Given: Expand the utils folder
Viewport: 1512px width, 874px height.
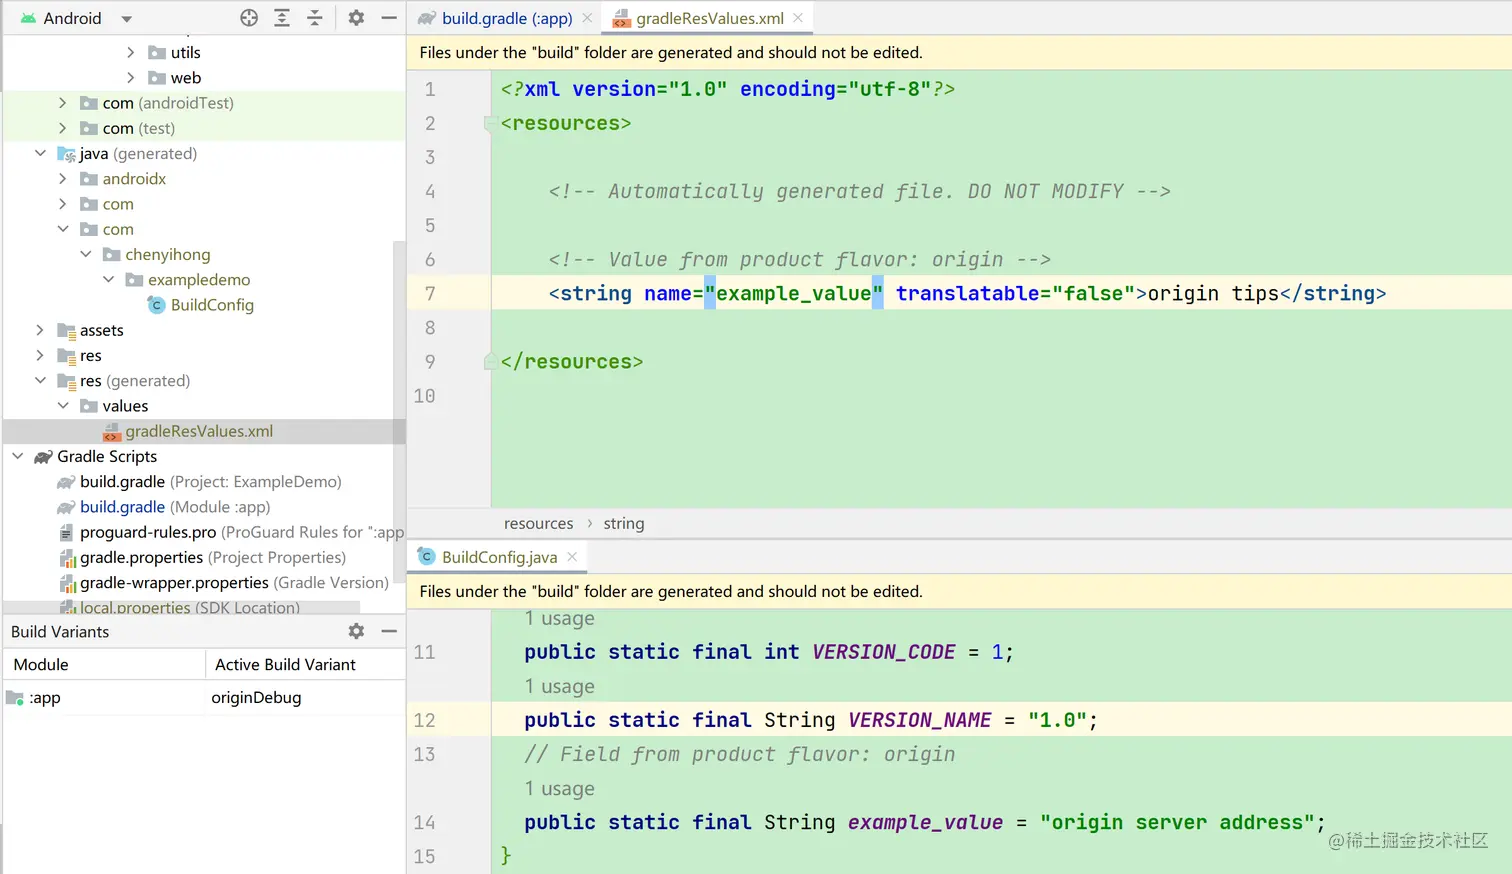Looking at the screenshot, I should point(130,52).
